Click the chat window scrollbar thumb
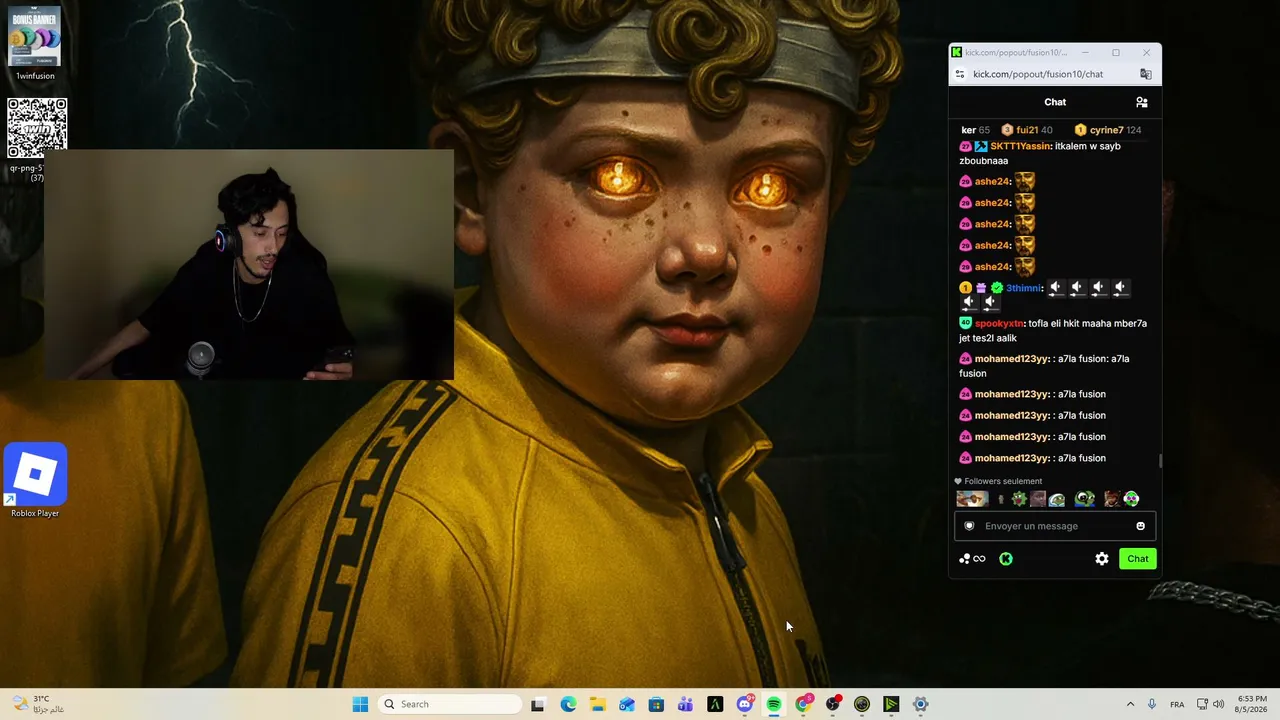 click(1160, 460)
